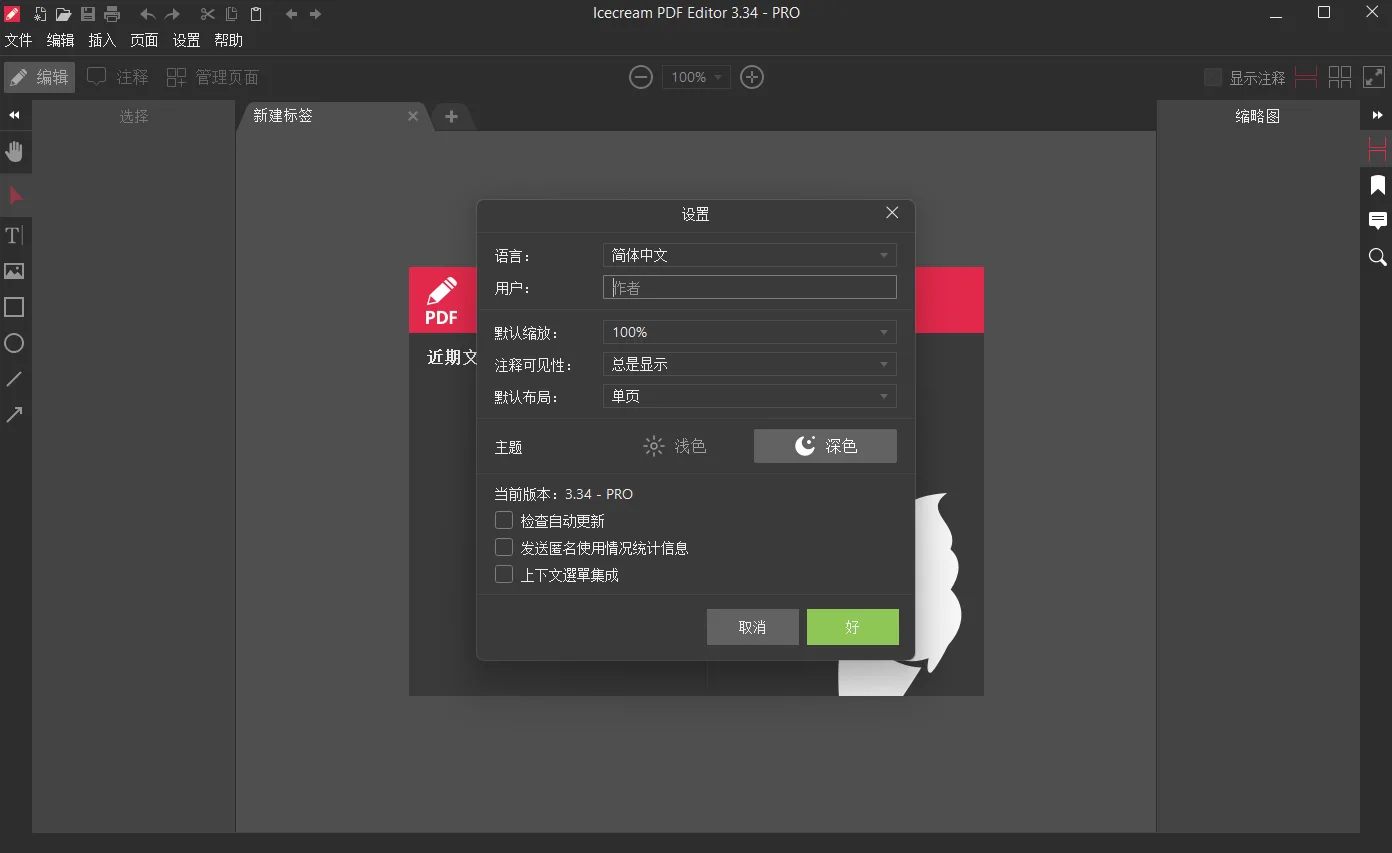This screenshot has width=1392, height=853.
Task: Open the 文件 menu
Action: coord(19,40)
